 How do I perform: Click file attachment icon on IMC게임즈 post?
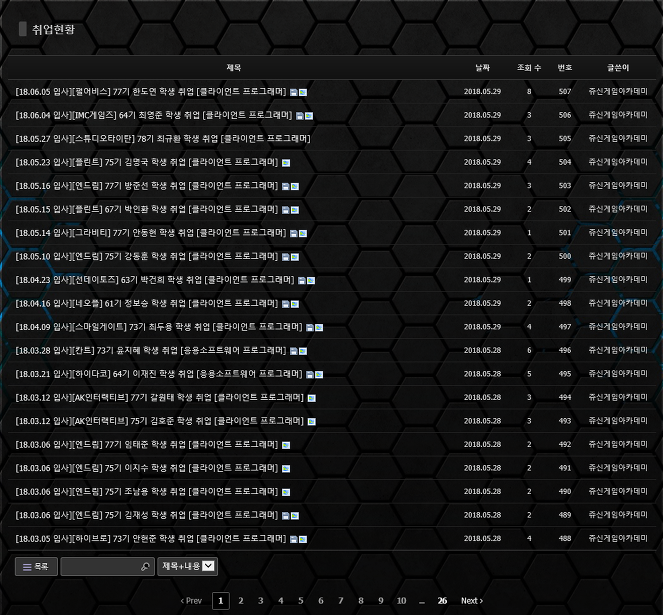pos(300,116)
